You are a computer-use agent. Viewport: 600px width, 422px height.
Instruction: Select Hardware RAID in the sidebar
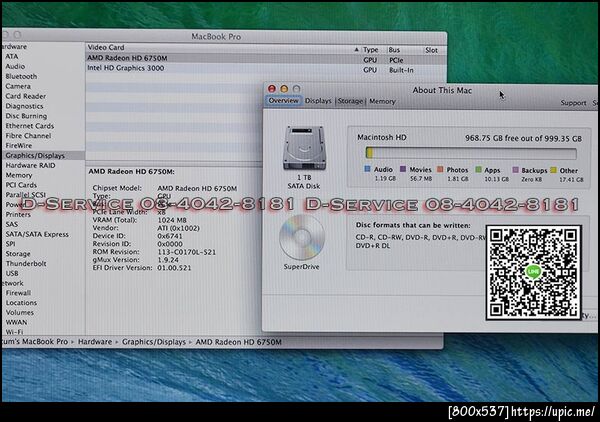[x=30, y=165]
